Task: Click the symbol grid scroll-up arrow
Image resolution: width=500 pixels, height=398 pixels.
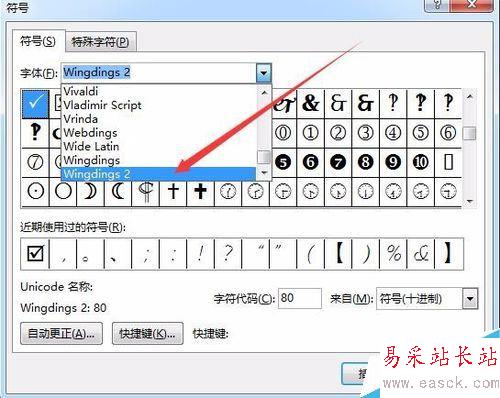Action: pos(470,97)
